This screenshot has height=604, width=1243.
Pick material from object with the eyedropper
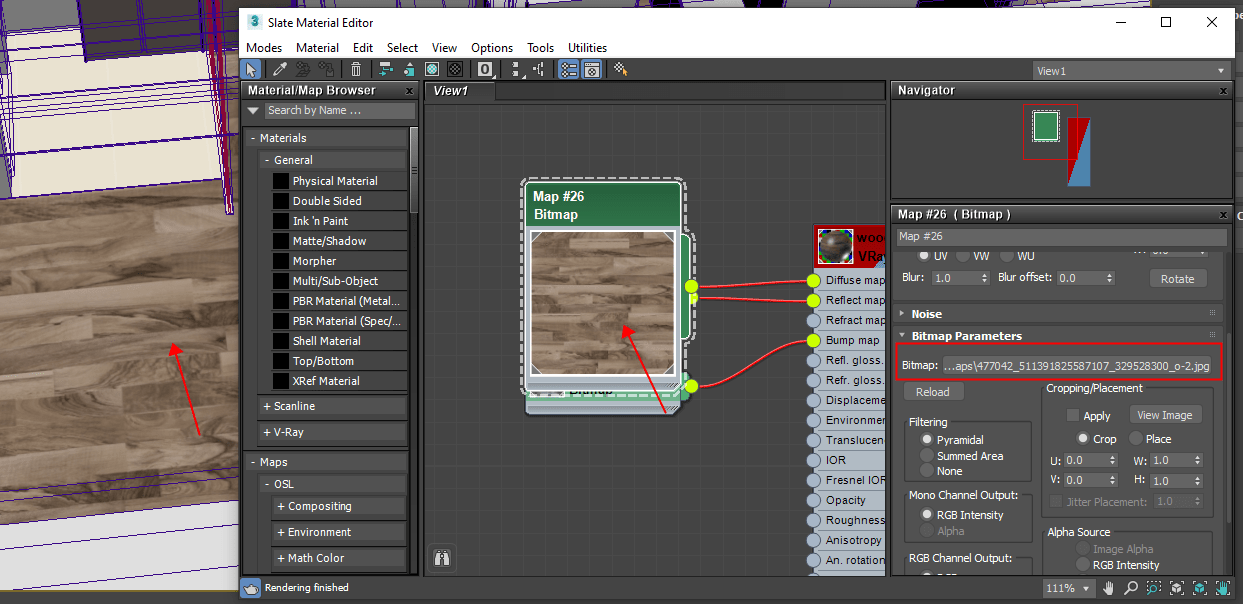279,69
